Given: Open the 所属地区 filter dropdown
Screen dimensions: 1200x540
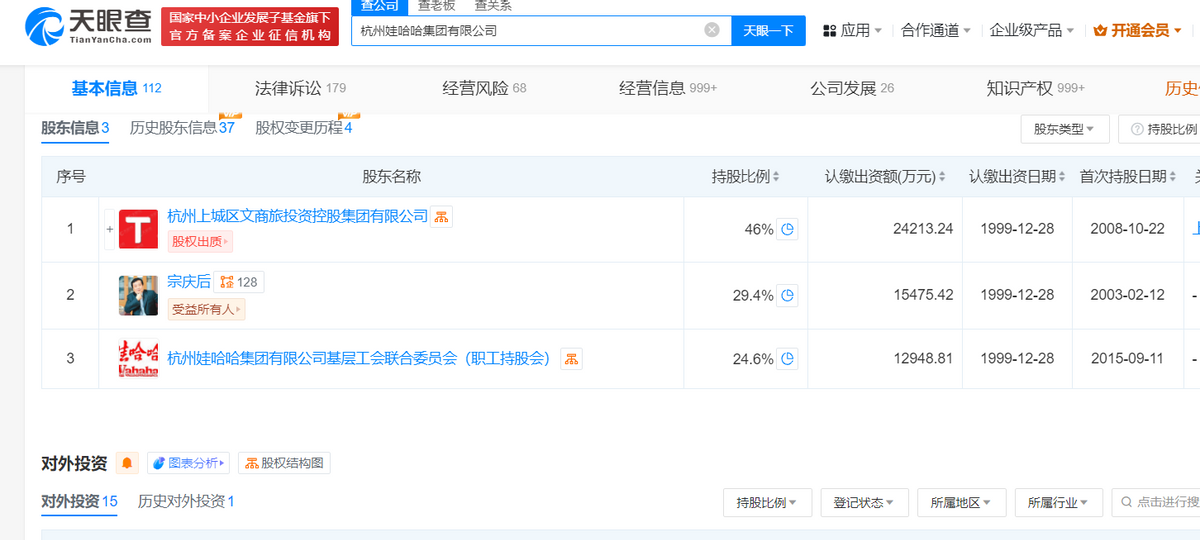Looking at the screenshot, I should click(x=961, y=502).
